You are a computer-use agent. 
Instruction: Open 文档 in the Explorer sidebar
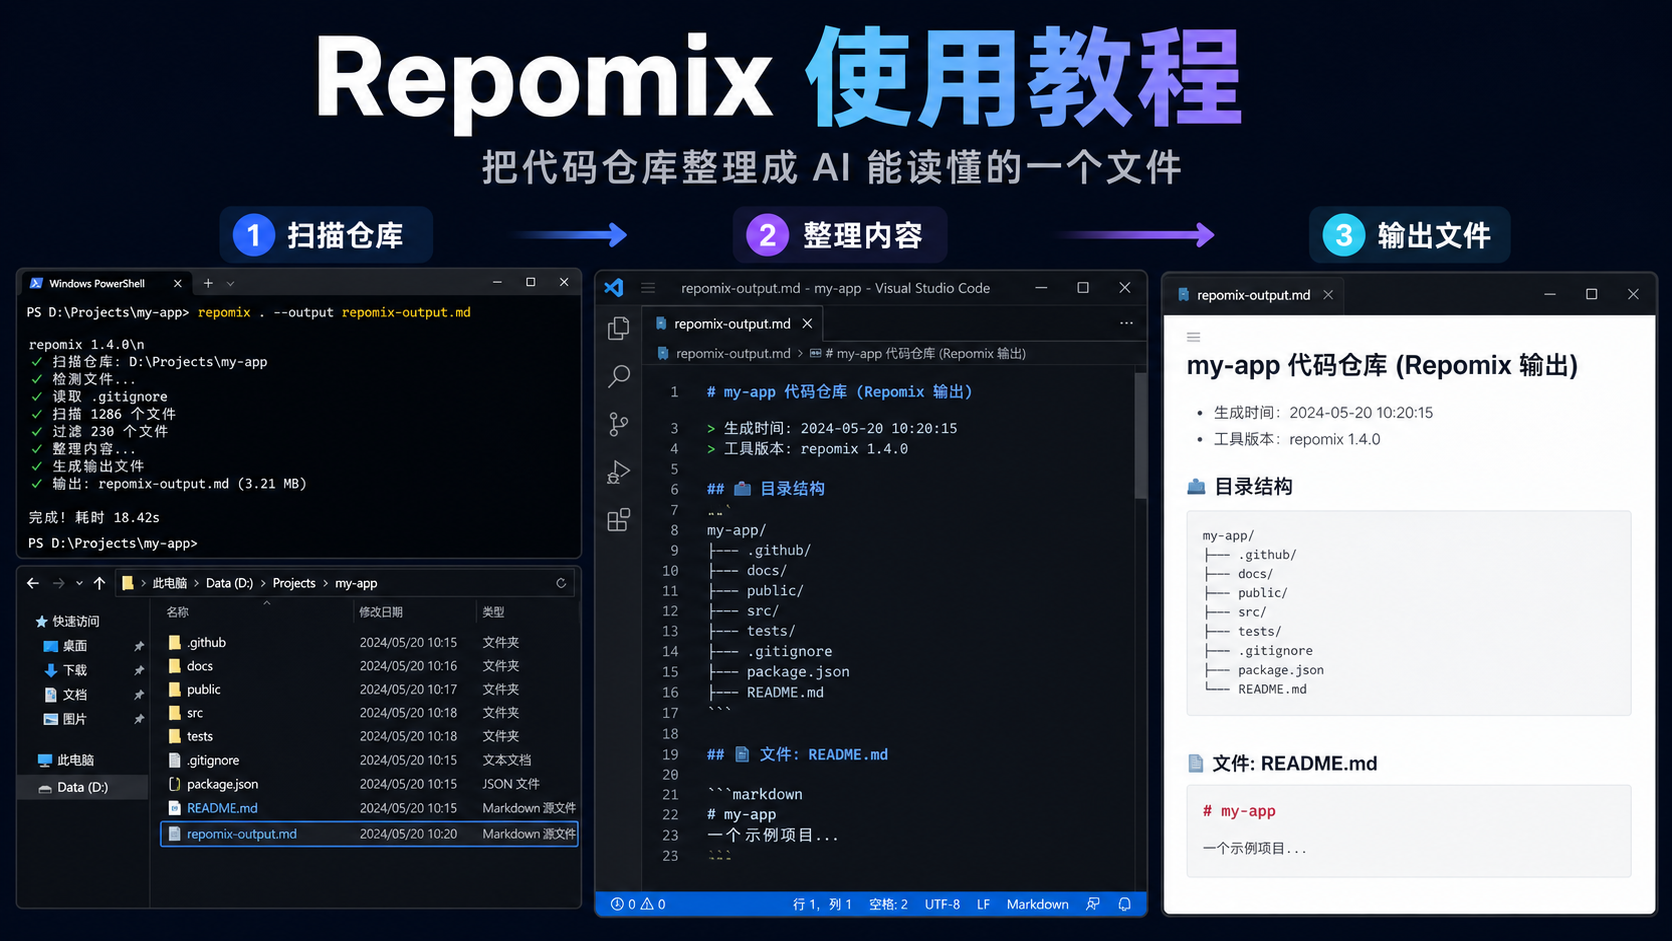[65, 694]
